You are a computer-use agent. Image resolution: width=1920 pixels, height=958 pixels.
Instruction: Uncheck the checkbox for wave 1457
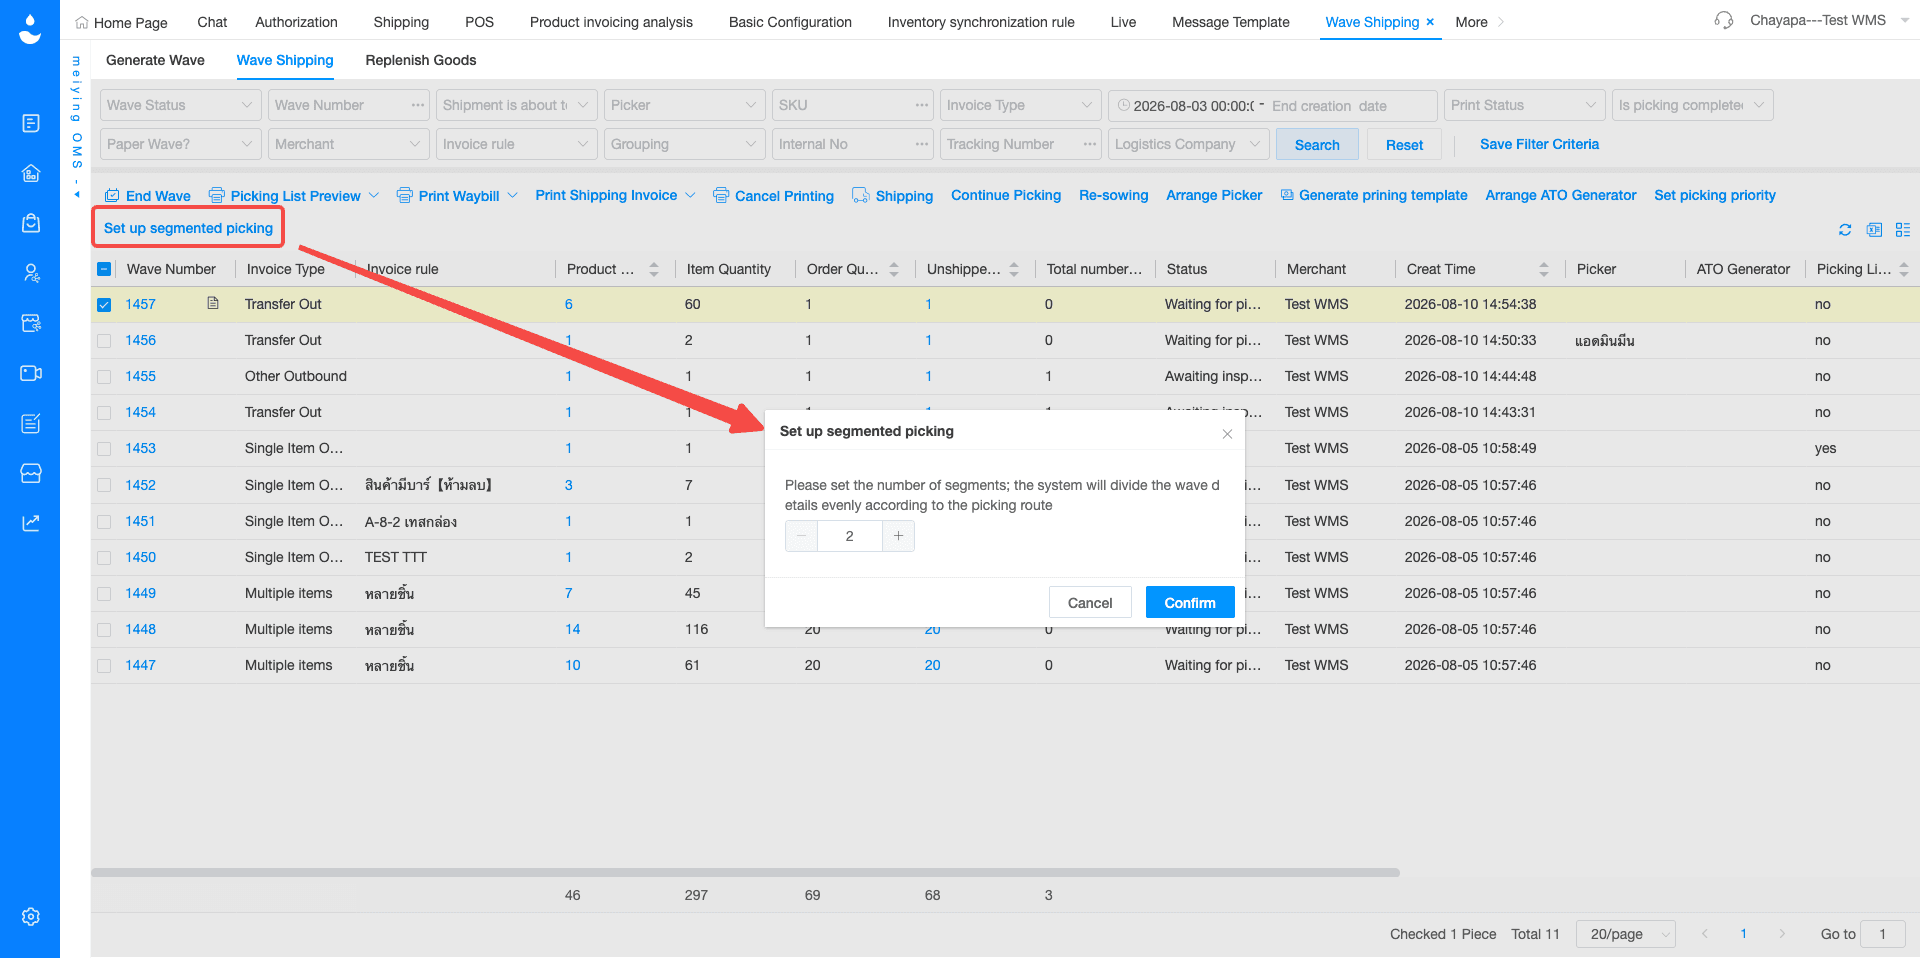(104, 305)
